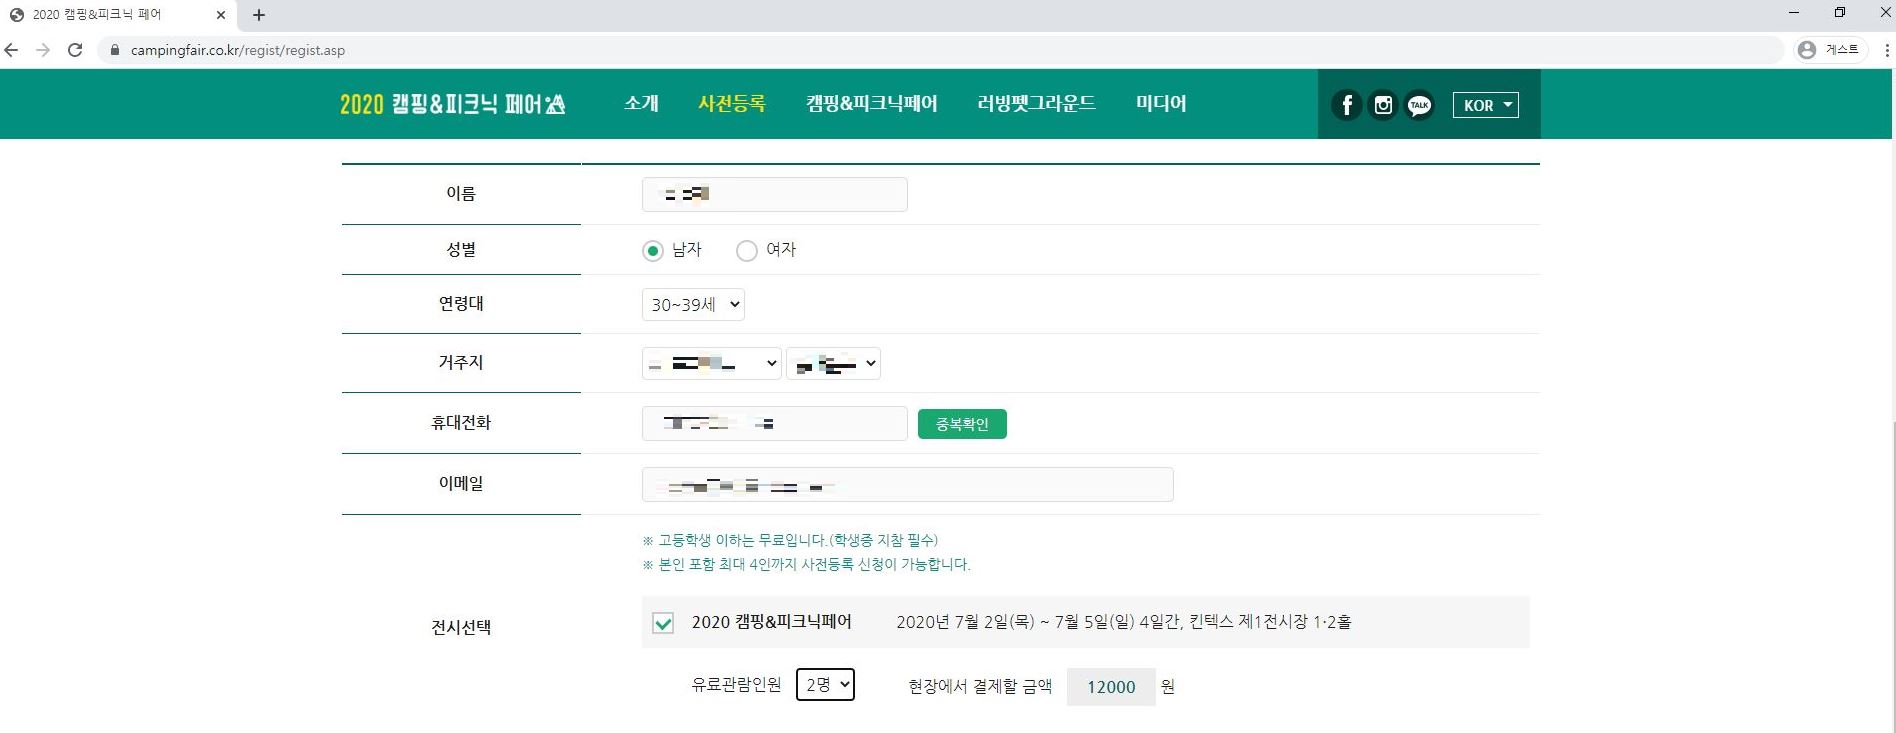The width and height of the screenshot is (1896, 733).
Task: Open the 캠핑&피크닉페어 menu
Action: [x=872, y=103]
